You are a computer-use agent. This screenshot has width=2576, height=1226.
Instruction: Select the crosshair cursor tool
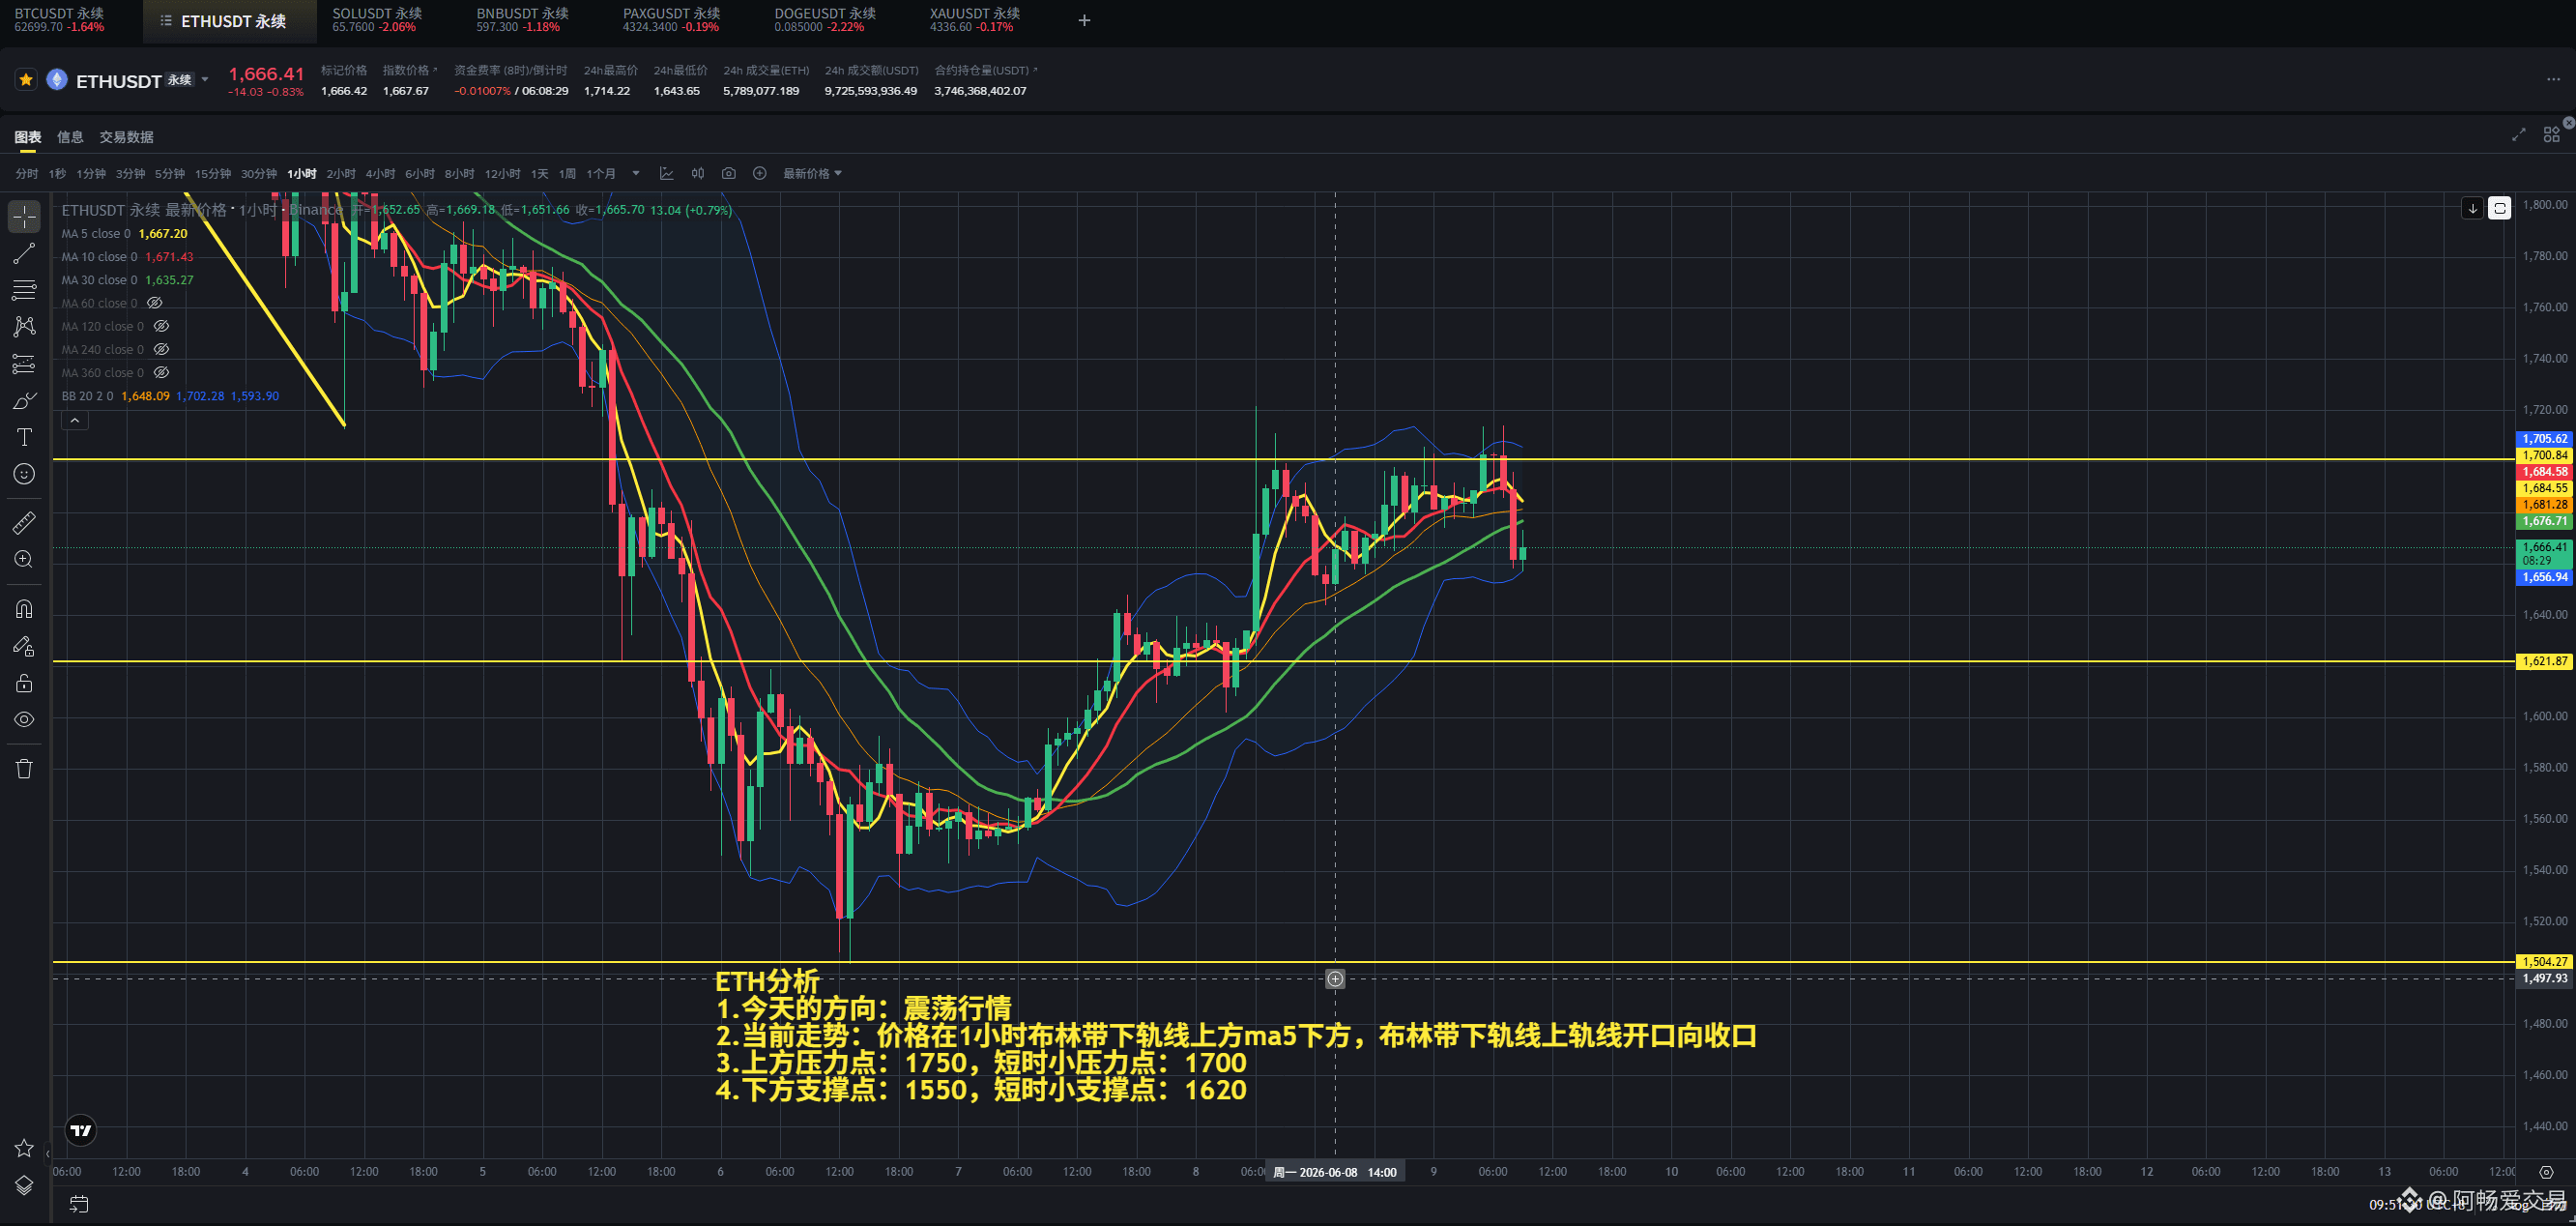pos(24,216)
